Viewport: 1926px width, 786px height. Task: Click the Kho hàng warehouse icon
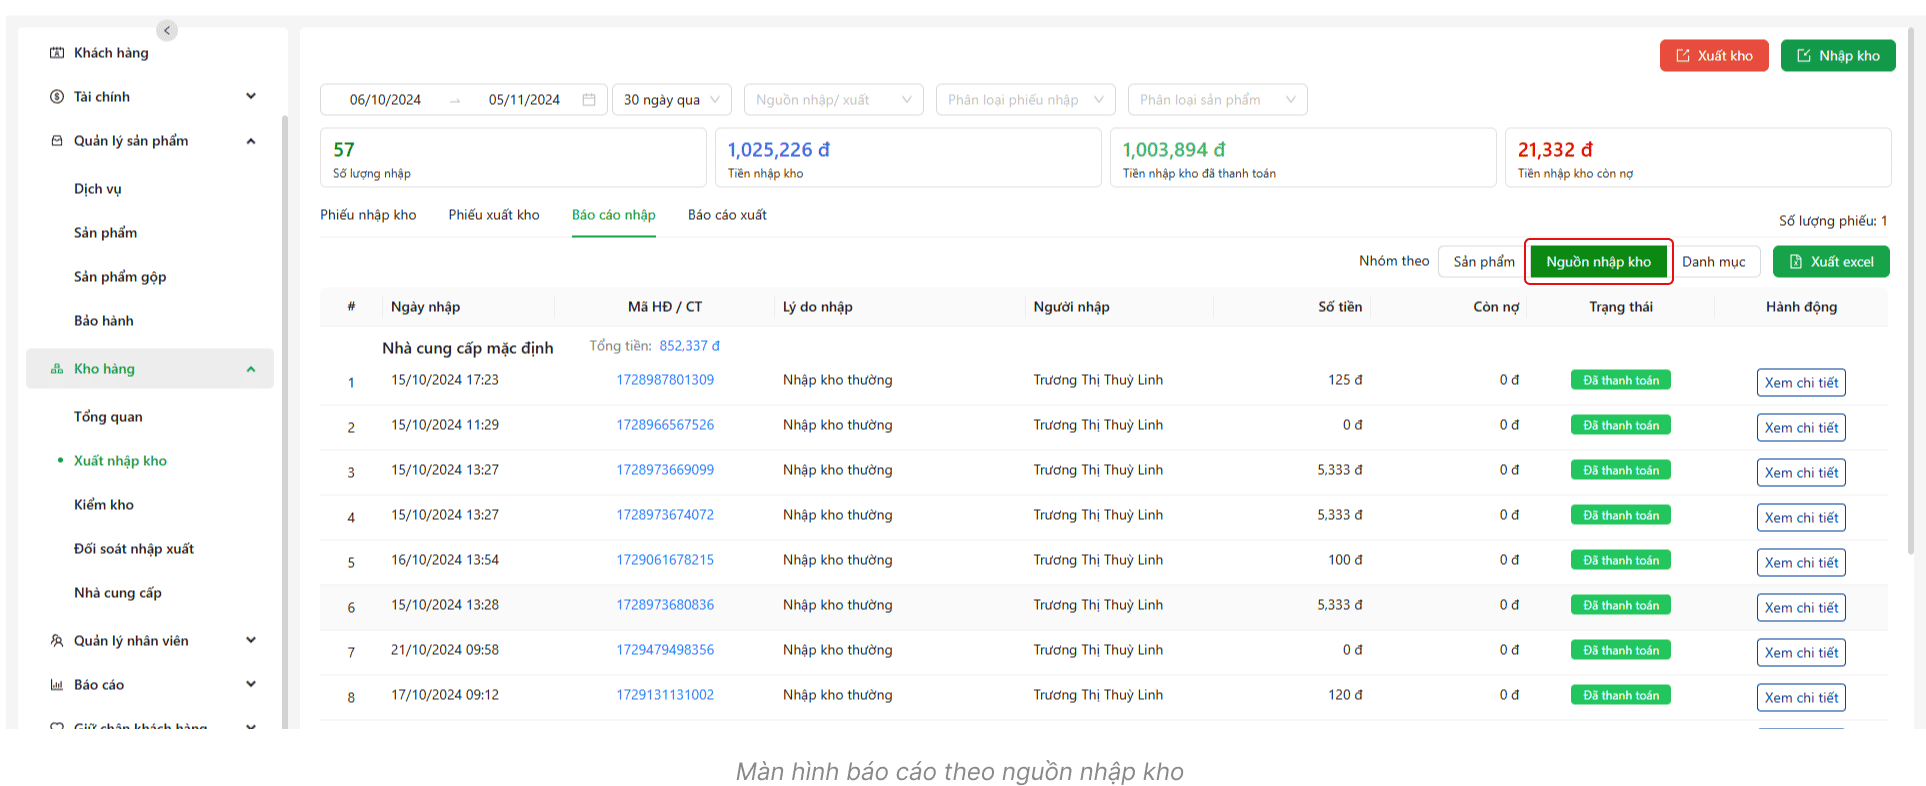(x=57, y=369)
